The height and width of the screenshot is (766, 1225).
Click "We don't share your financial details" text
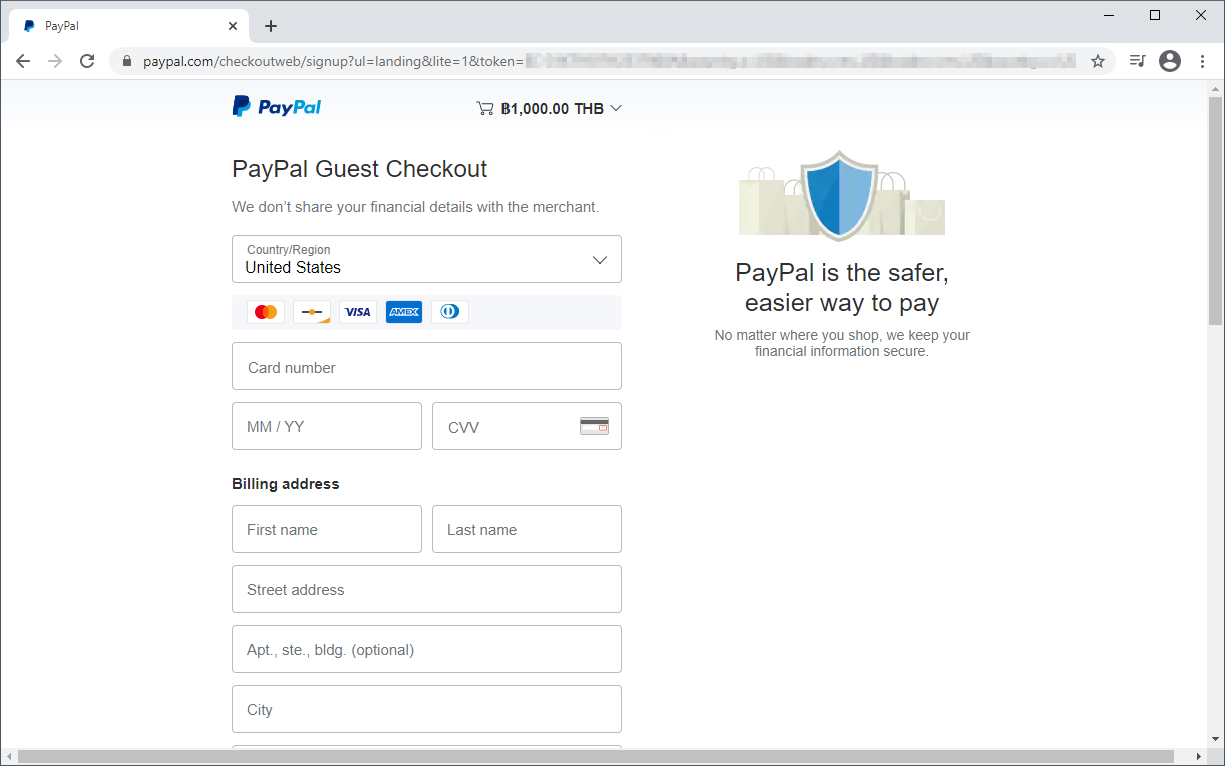415,207
